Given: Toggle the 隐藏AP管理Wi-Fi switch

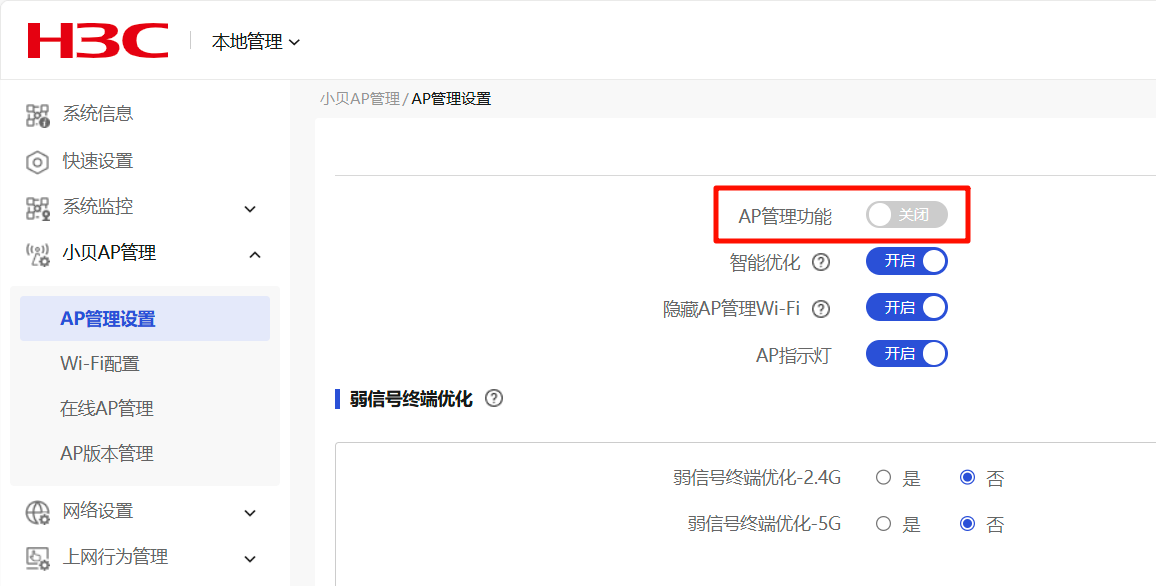Looking at the screenshot, I should point(906,308).
